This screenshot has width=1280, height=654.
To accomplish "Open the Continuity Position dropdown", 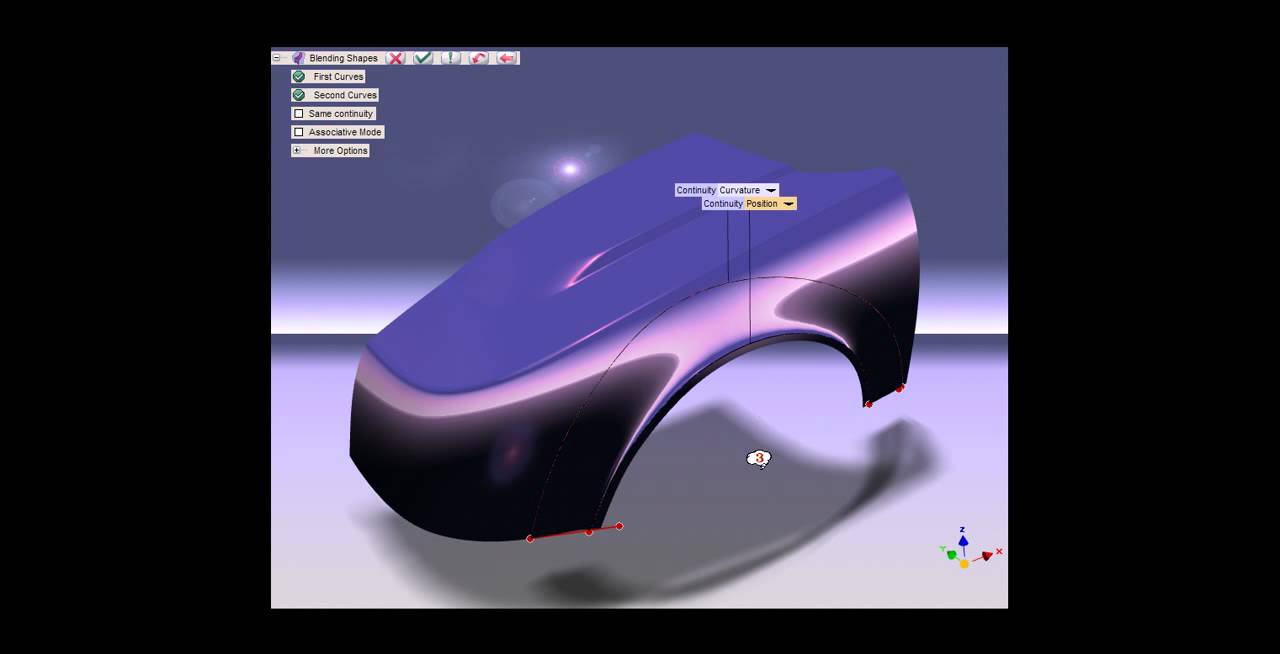I will pyautogui.click(x=788, y=204).
